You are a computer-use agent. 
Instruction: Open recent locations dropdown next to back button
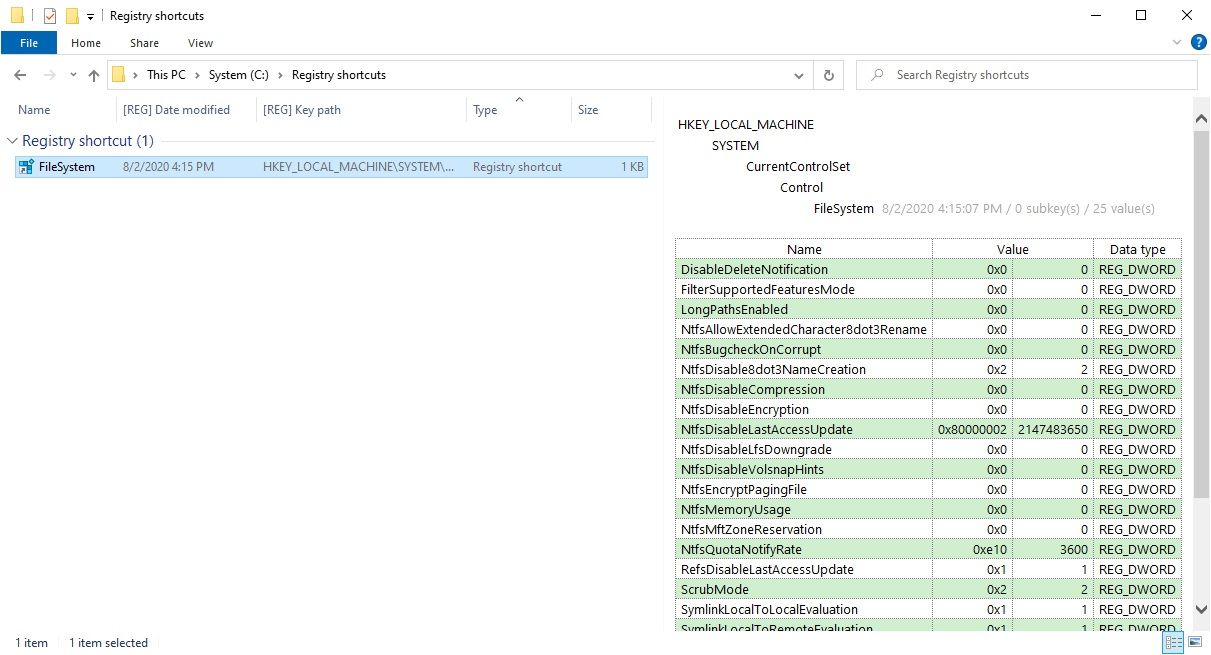coord(72,74)
